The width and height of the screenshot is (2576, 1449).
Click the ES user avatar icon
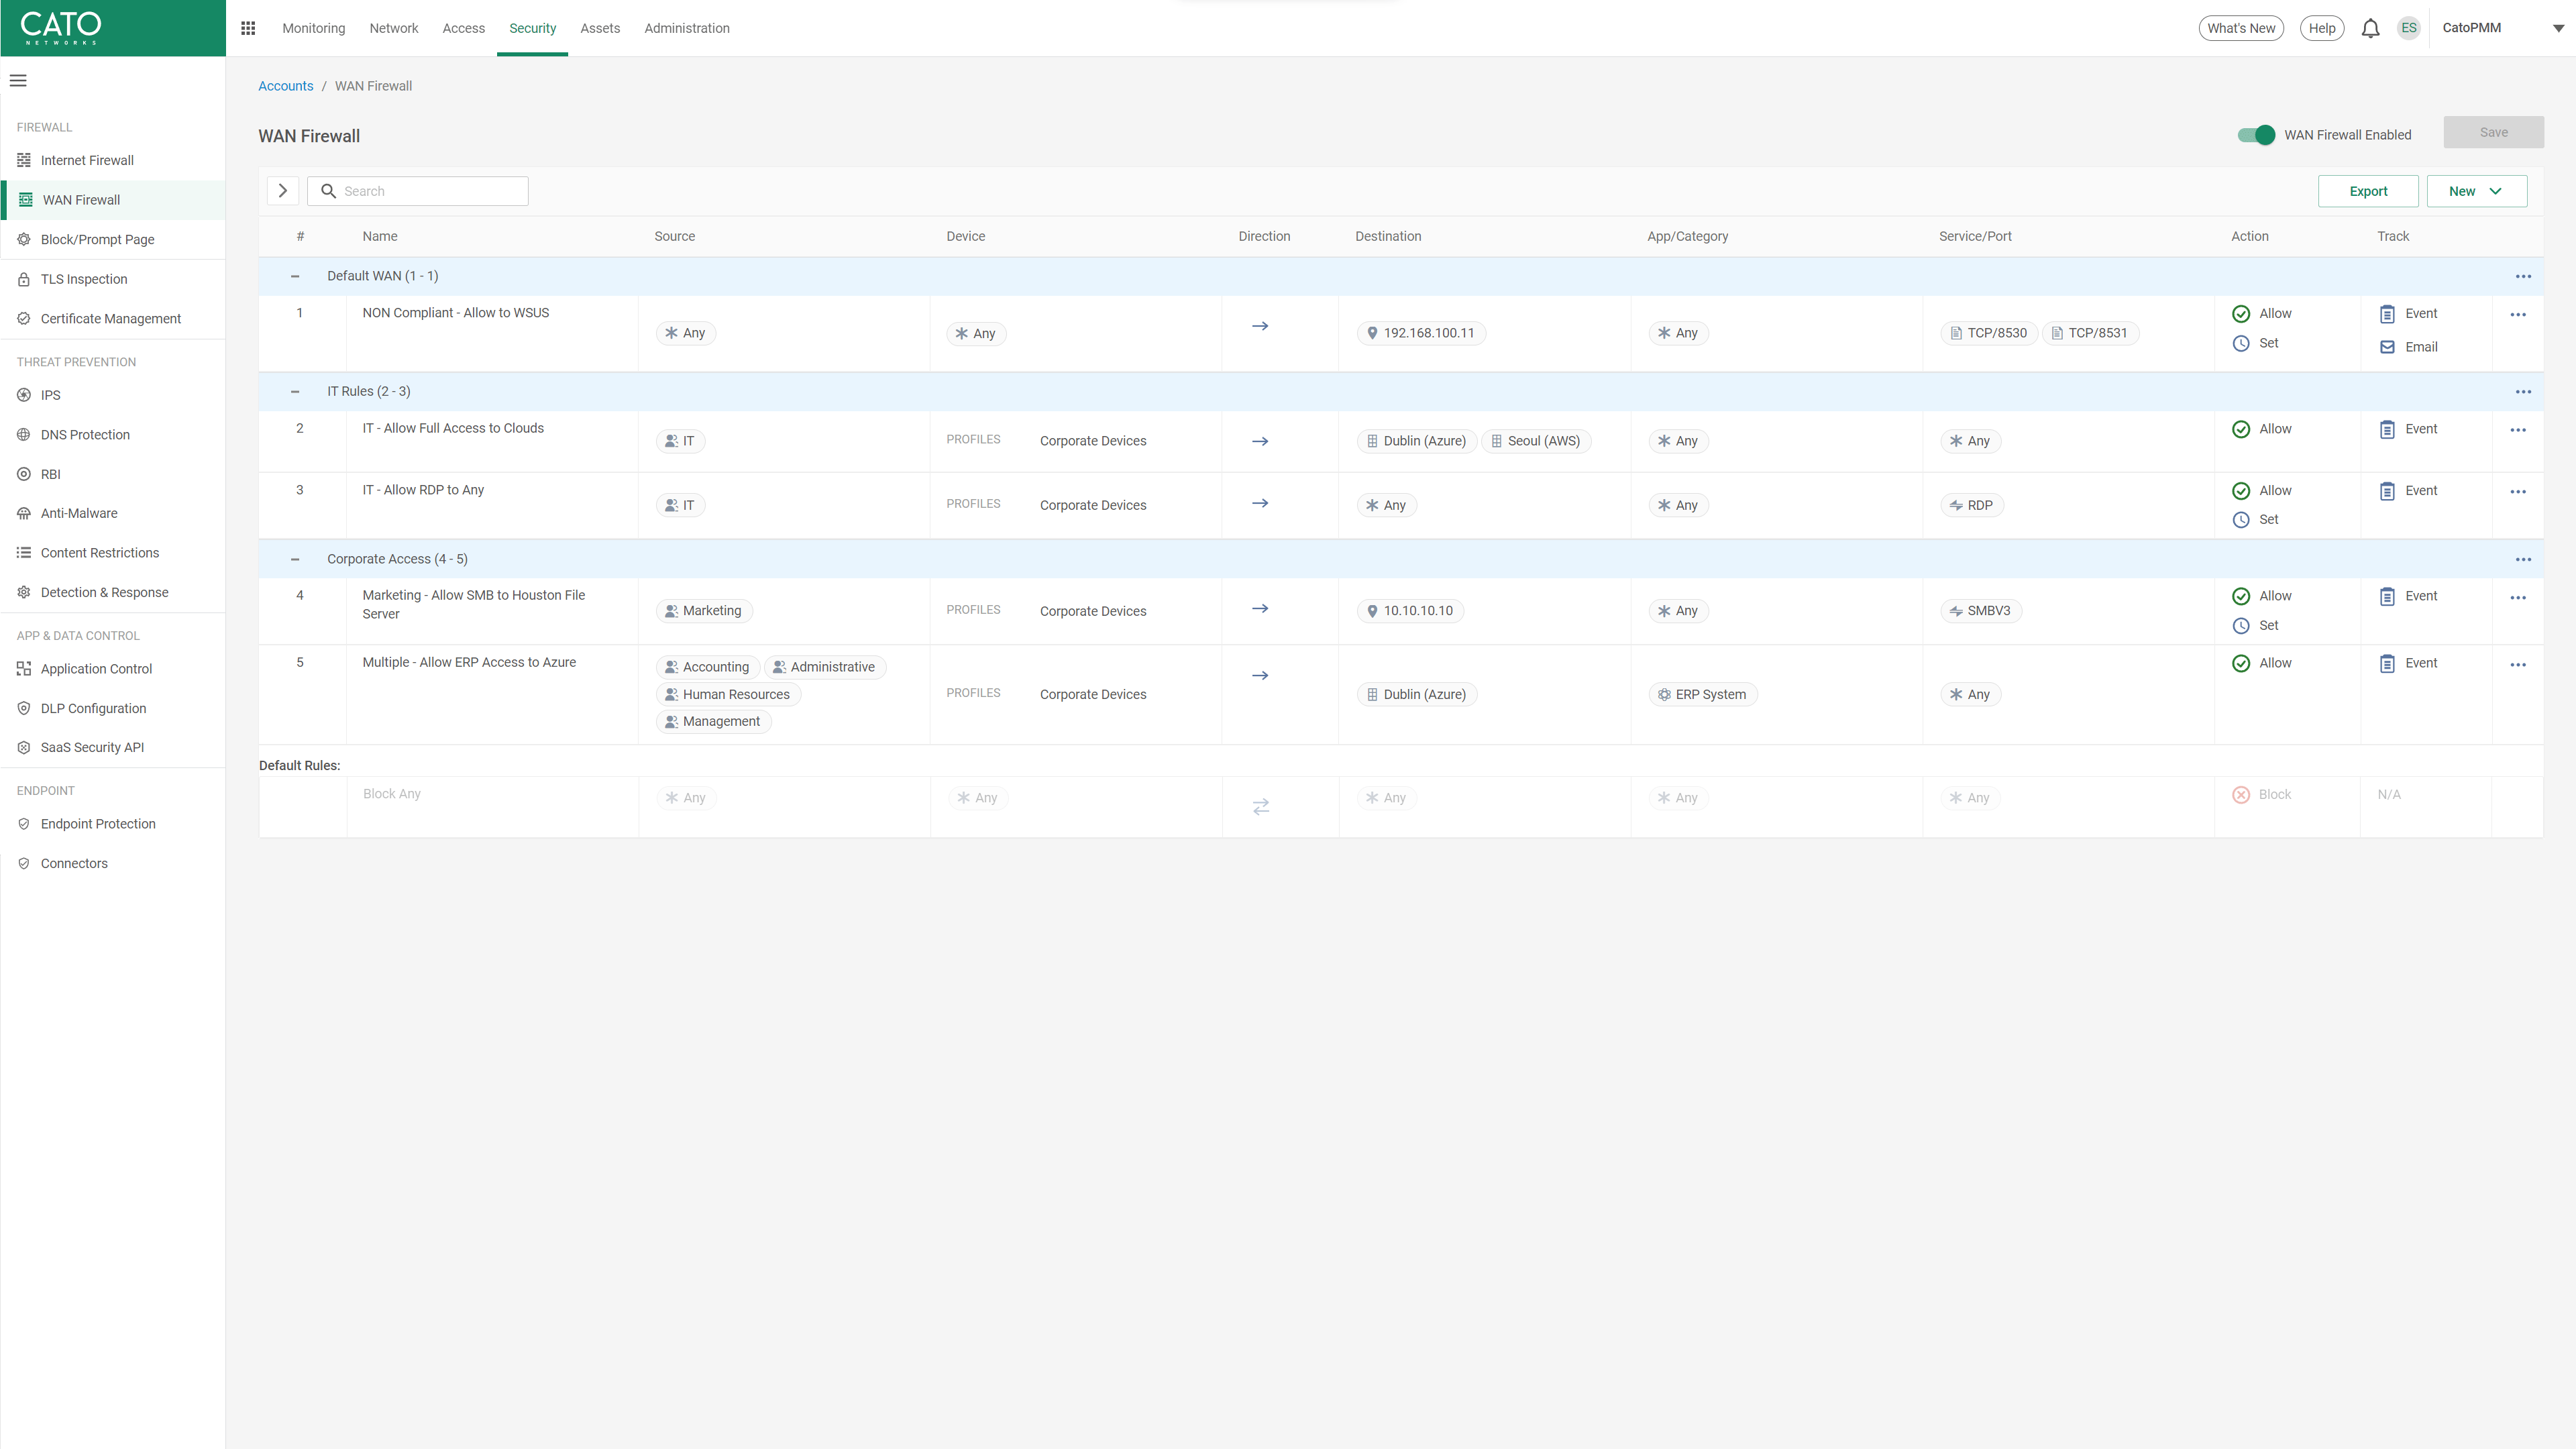pos(2408,28)
